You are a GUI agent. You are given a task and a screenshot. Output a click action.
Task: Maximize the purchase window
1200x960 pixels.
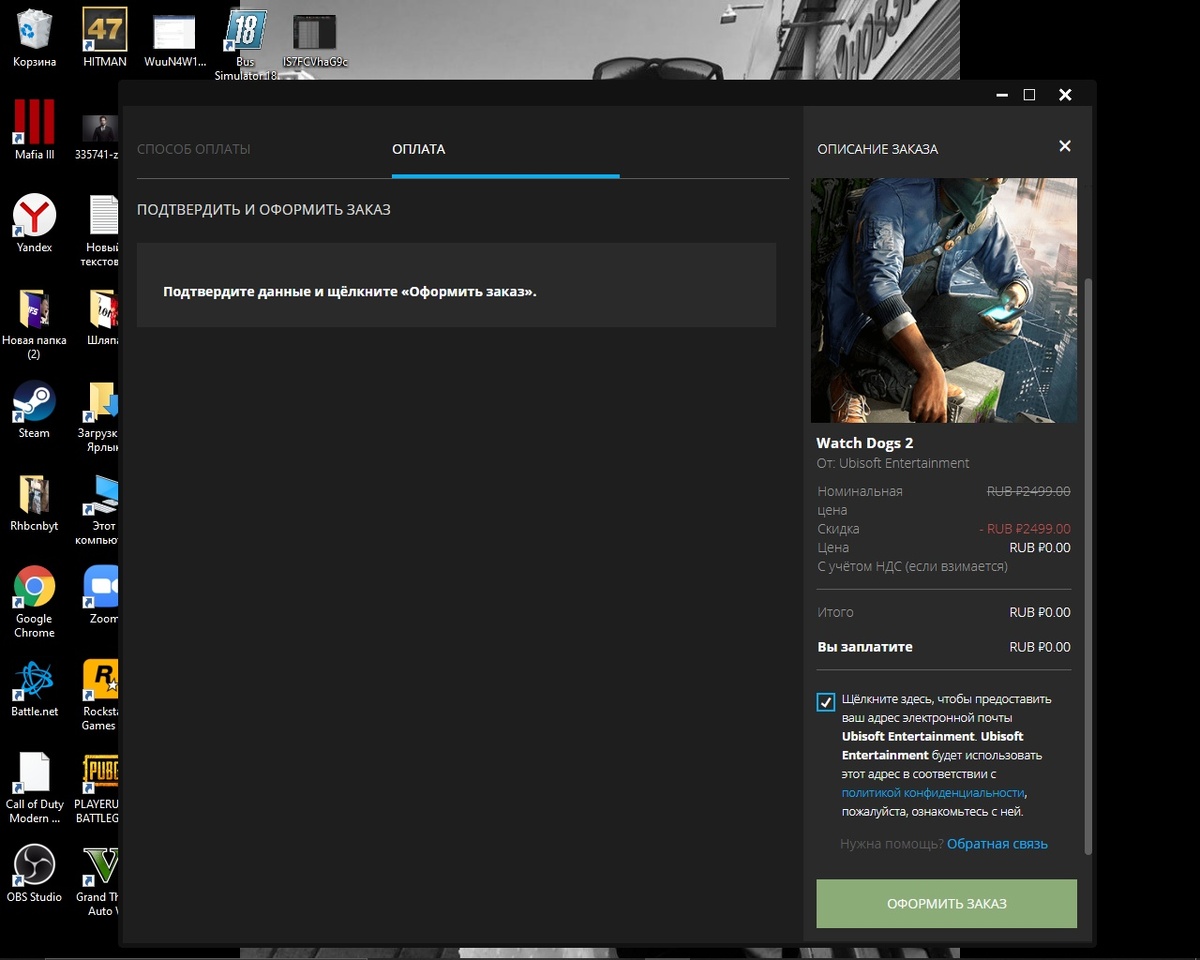[1029, 95]
